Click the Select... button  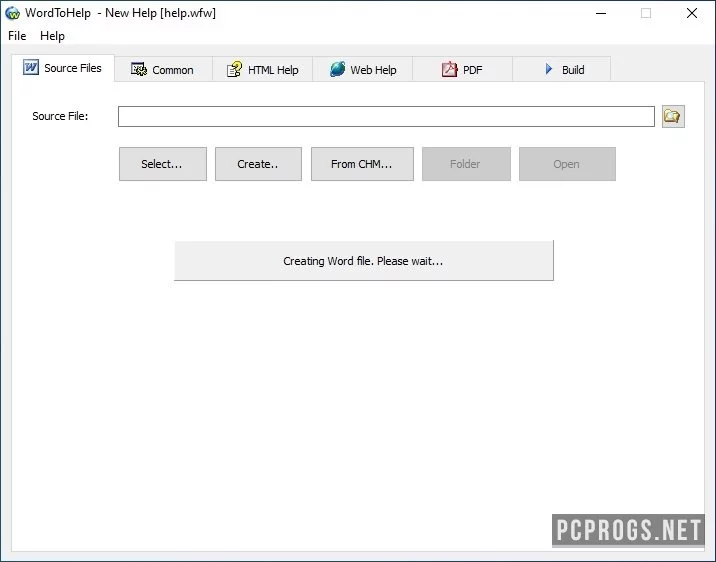(163, 164)
